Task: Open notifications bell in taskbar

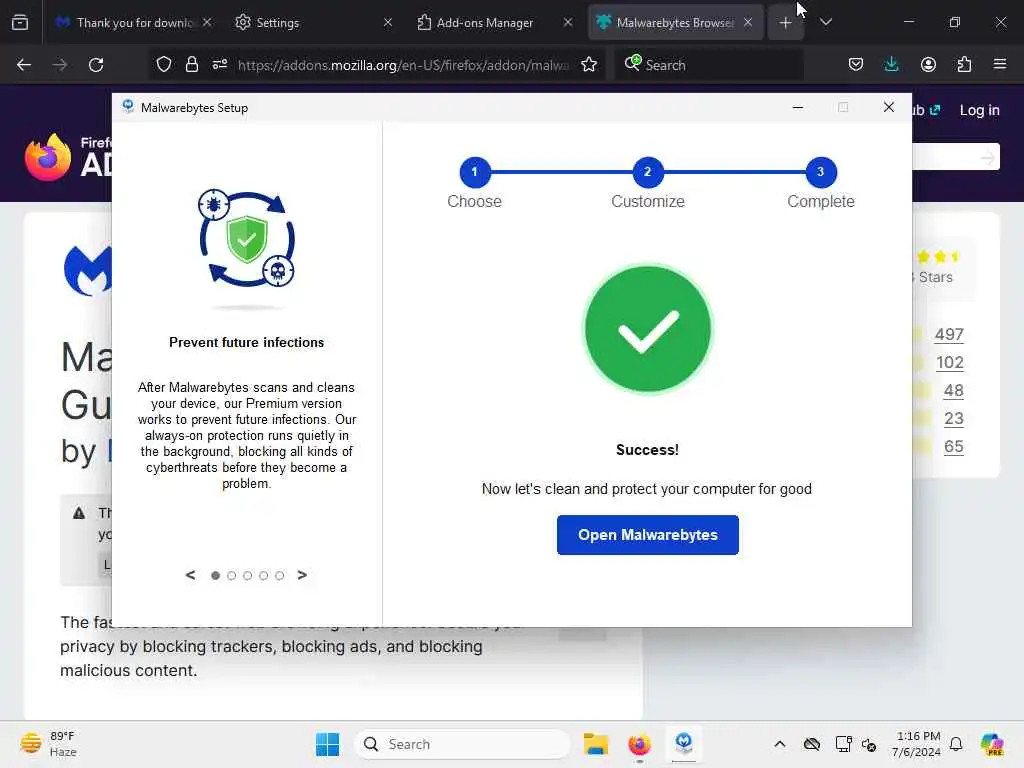Action: (956, 744)
